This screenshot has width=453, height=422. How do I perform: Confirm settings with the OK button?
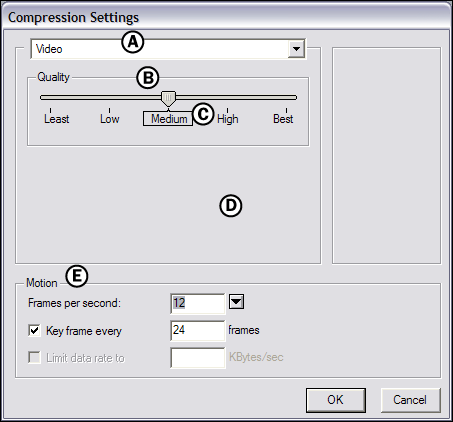click(x=336, y=400)
